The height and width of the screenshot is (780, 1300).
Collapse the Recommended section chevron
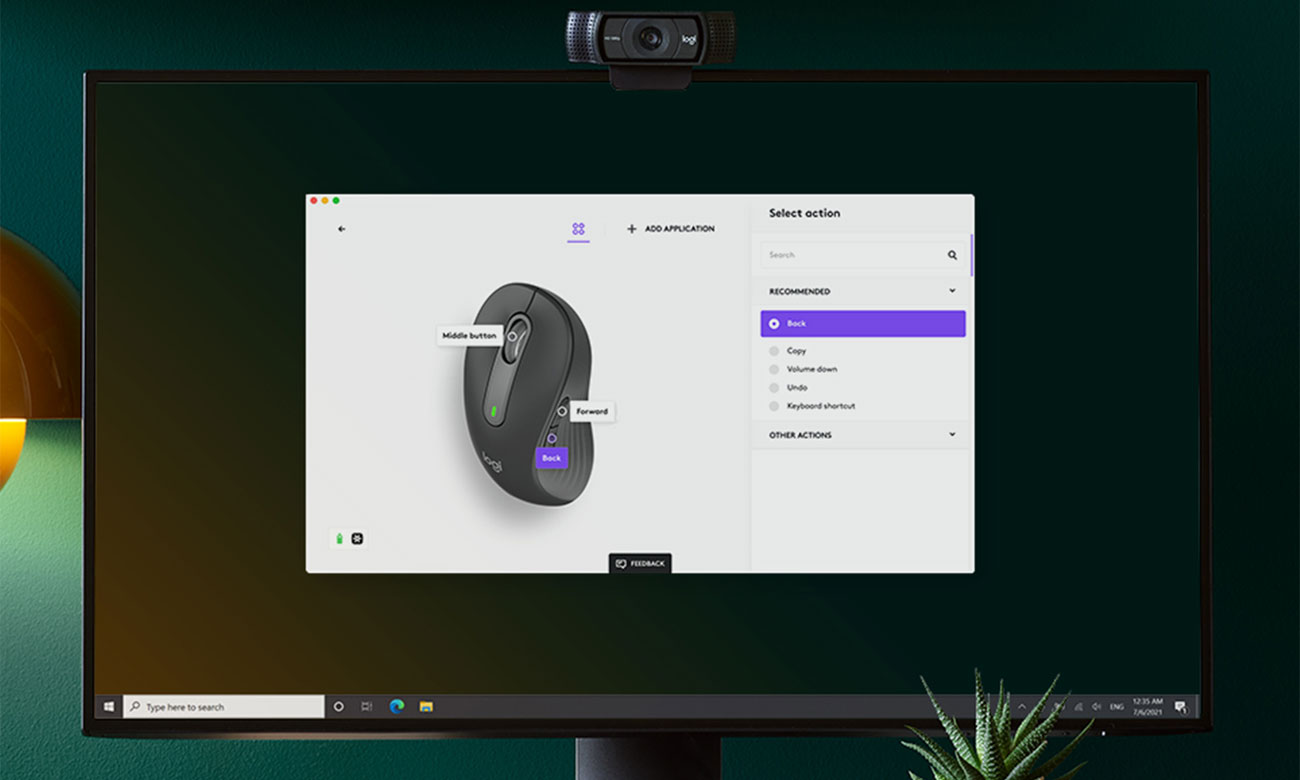(x=951, y=291)
